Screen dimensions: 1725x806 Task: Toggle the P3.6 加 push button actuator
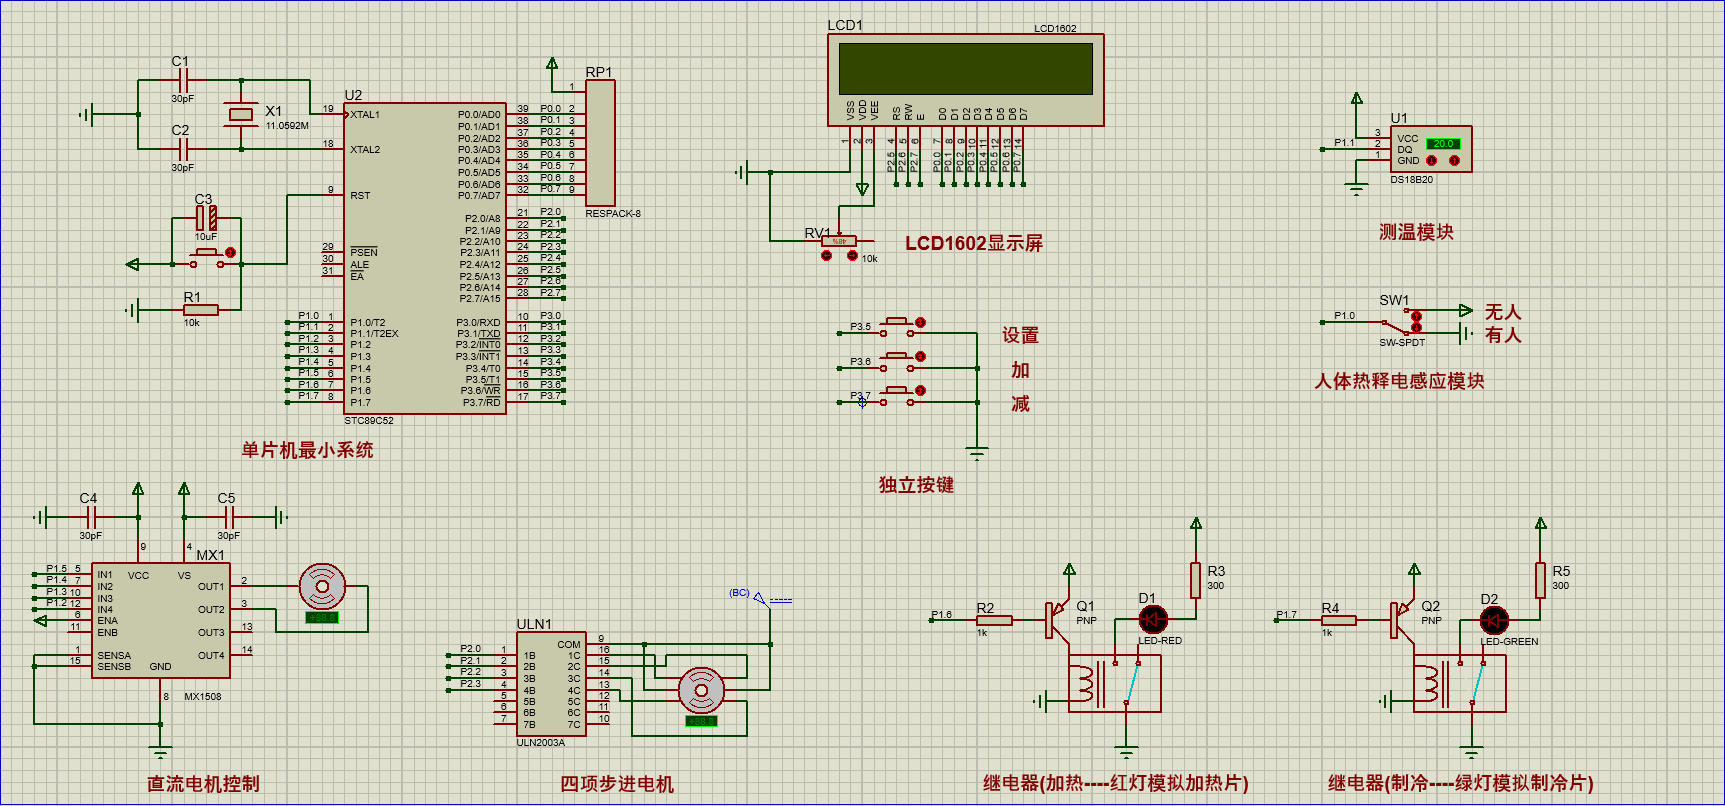coord(921,356)
